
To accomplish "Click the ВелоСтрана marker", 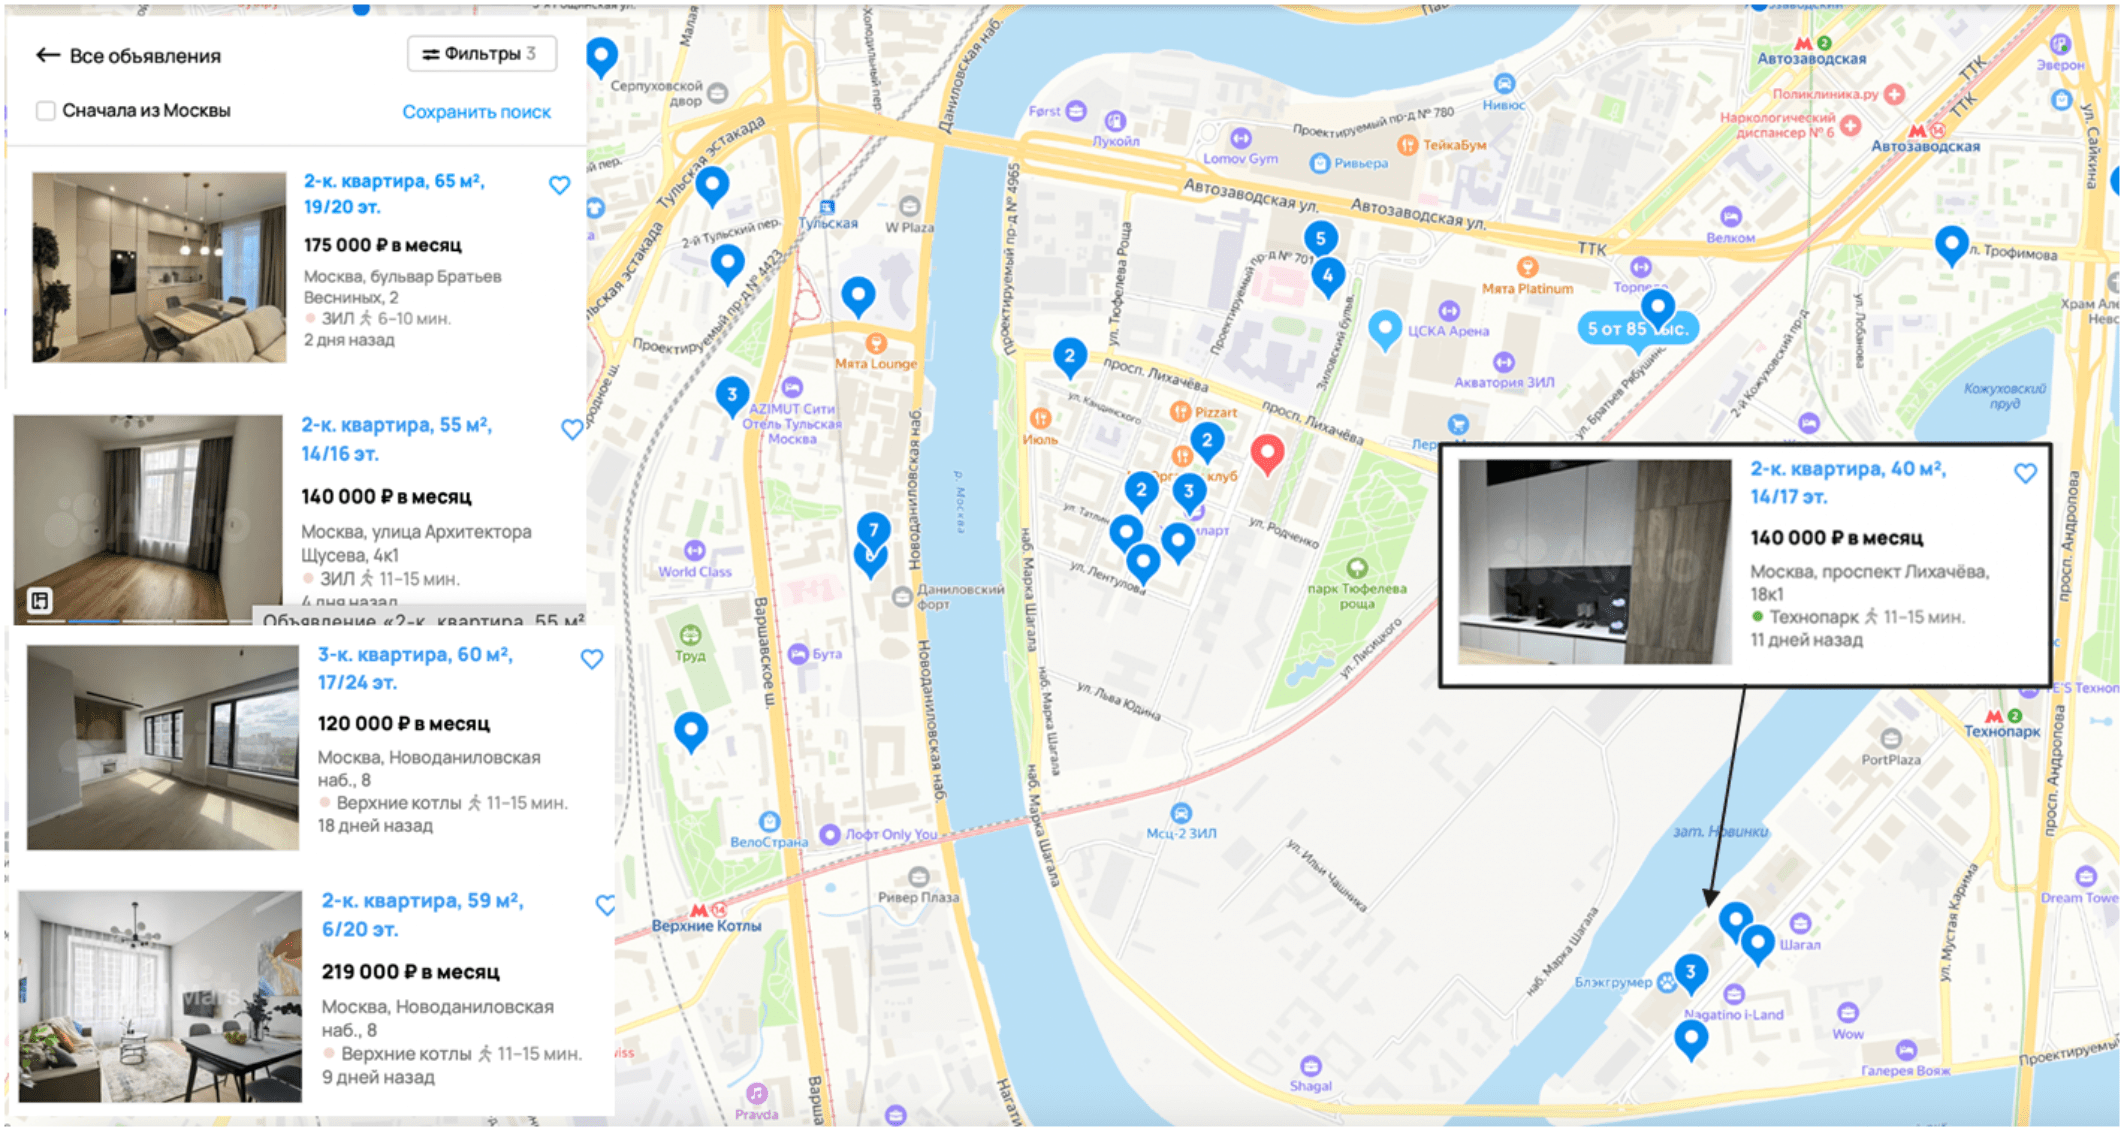I will 769,822.
